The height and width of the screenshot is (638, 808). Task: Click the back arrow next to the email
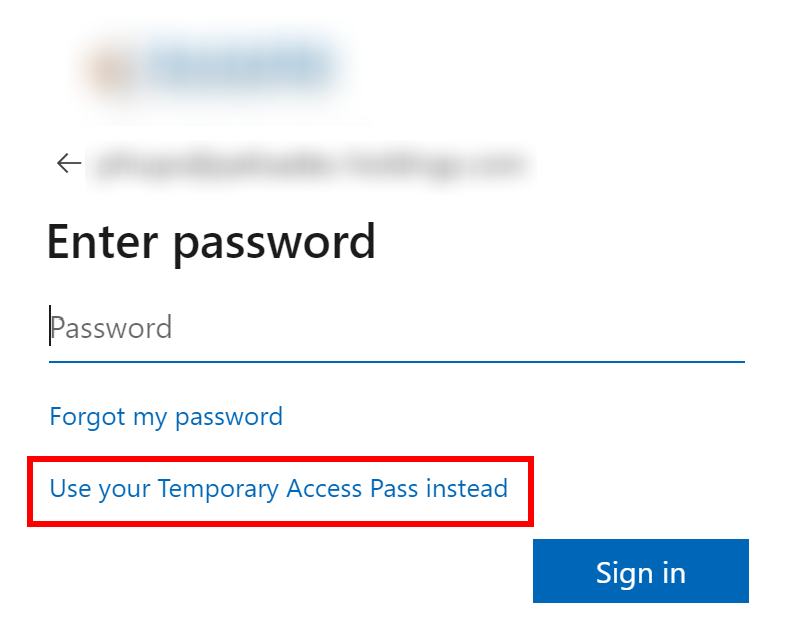pos(69,163)
